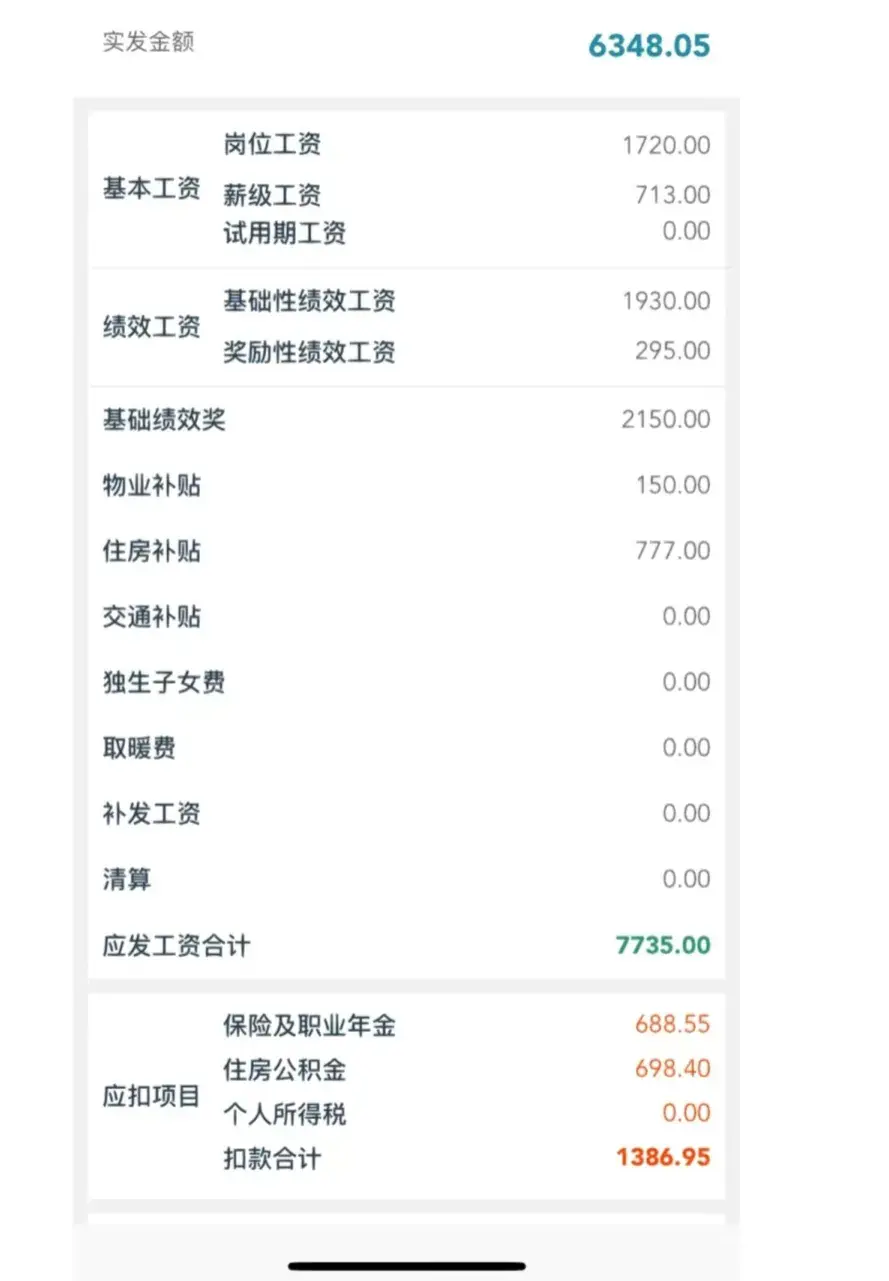
Task: Tap the 应发工资合计 total 7735.00
Action: 664,945
